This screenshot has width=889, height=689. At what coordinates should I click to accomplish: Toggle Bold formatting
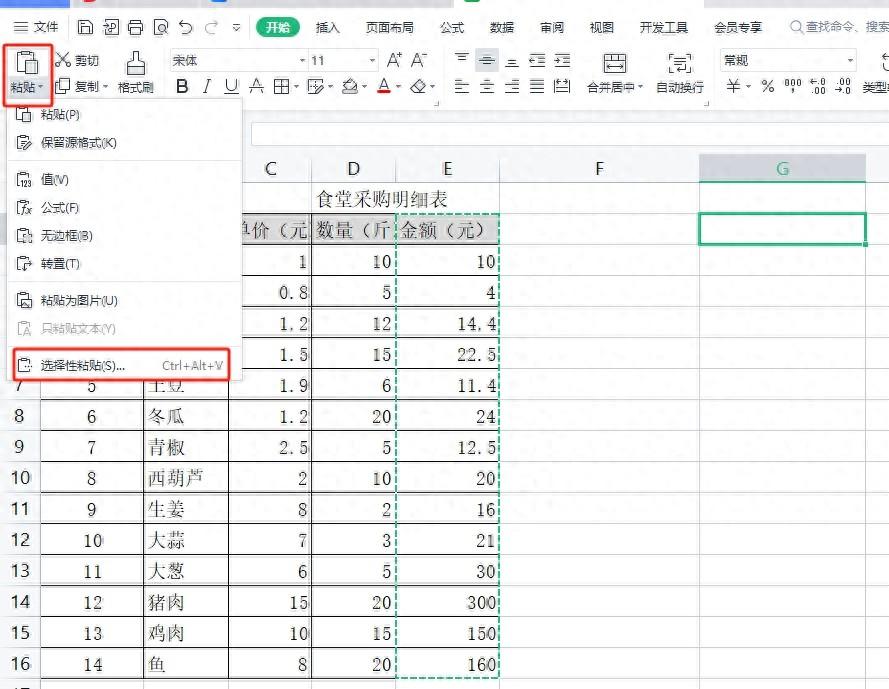[x=182, y=86]
